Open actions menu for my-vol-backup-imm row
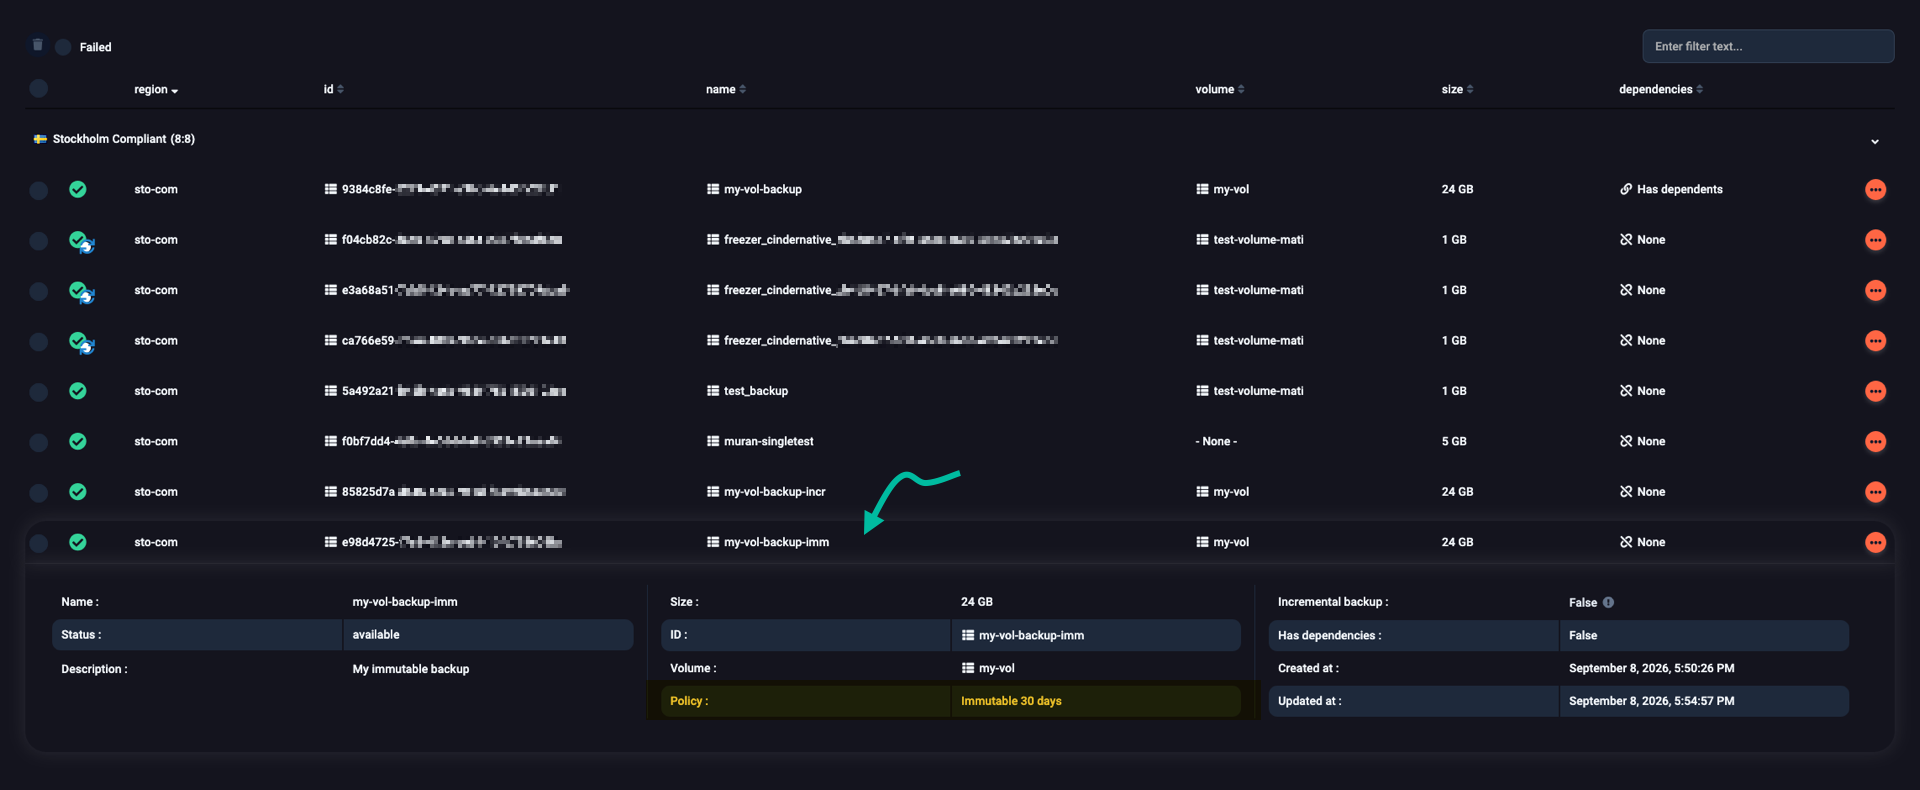Screen dimensions: 1920x790 pos(1875,542)
